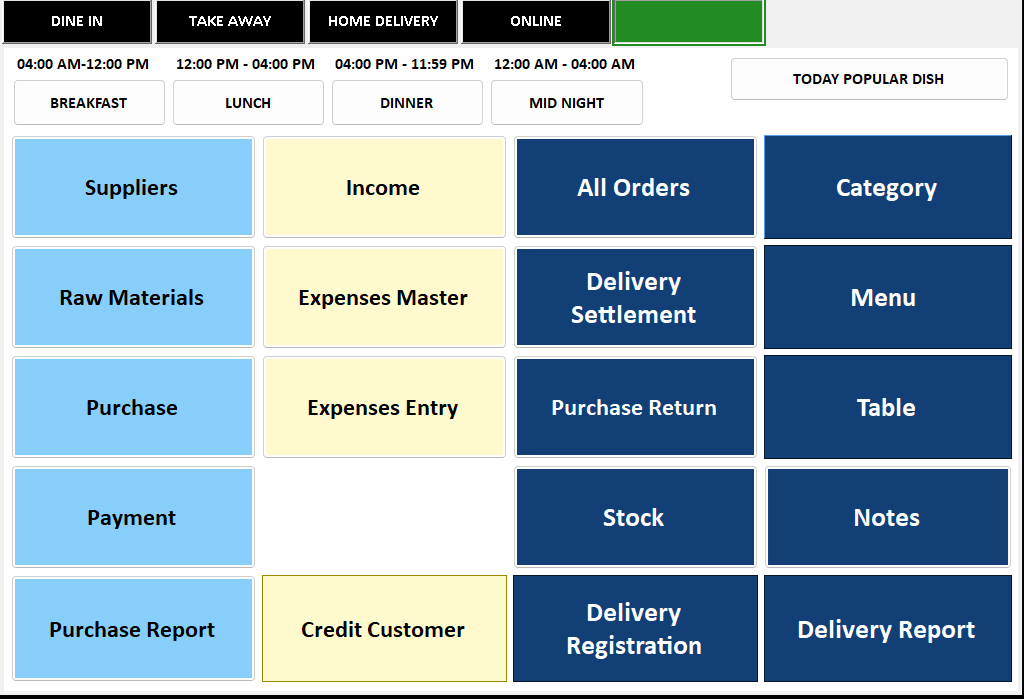Go to the Purchase screen
The image size is (1024, 699).
133,407
